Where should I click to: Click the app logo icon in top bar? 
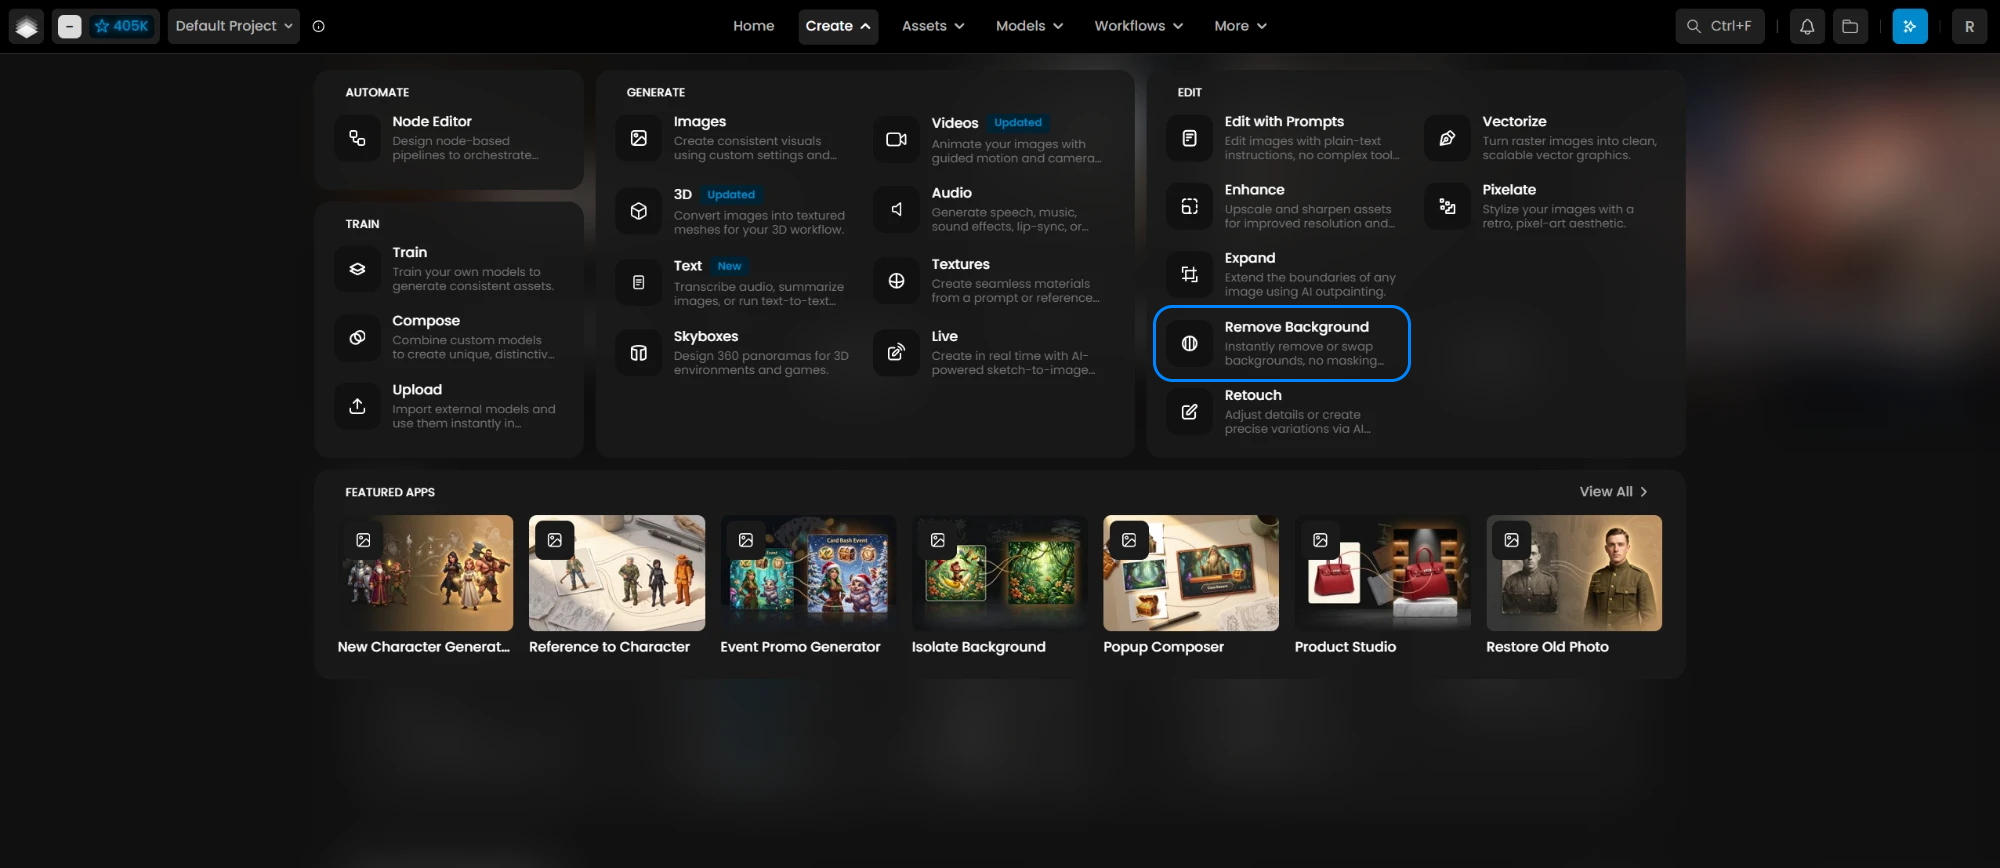pos(27,27)
